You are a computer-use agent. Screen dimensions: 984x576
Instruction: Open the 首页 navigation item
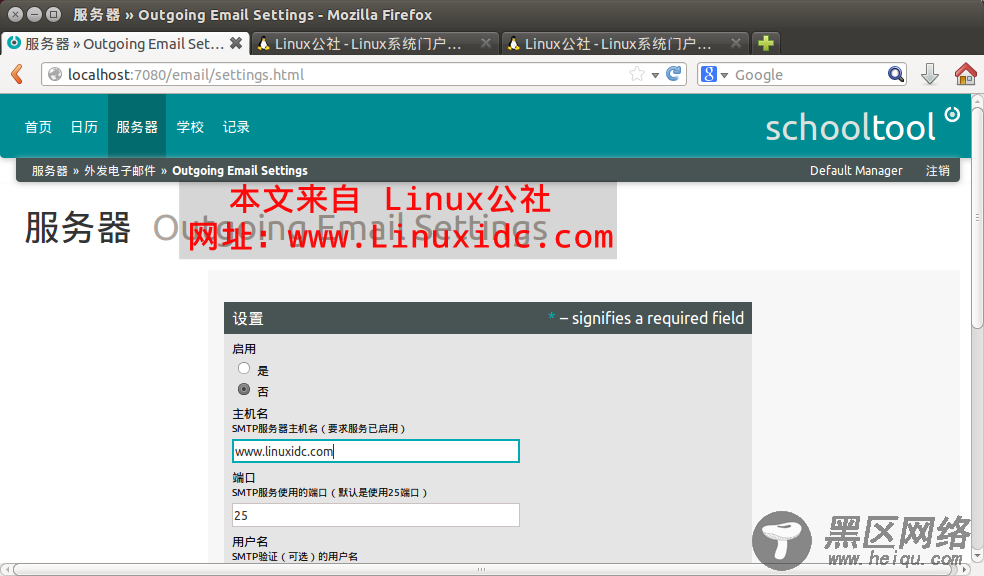pos(38,127)
